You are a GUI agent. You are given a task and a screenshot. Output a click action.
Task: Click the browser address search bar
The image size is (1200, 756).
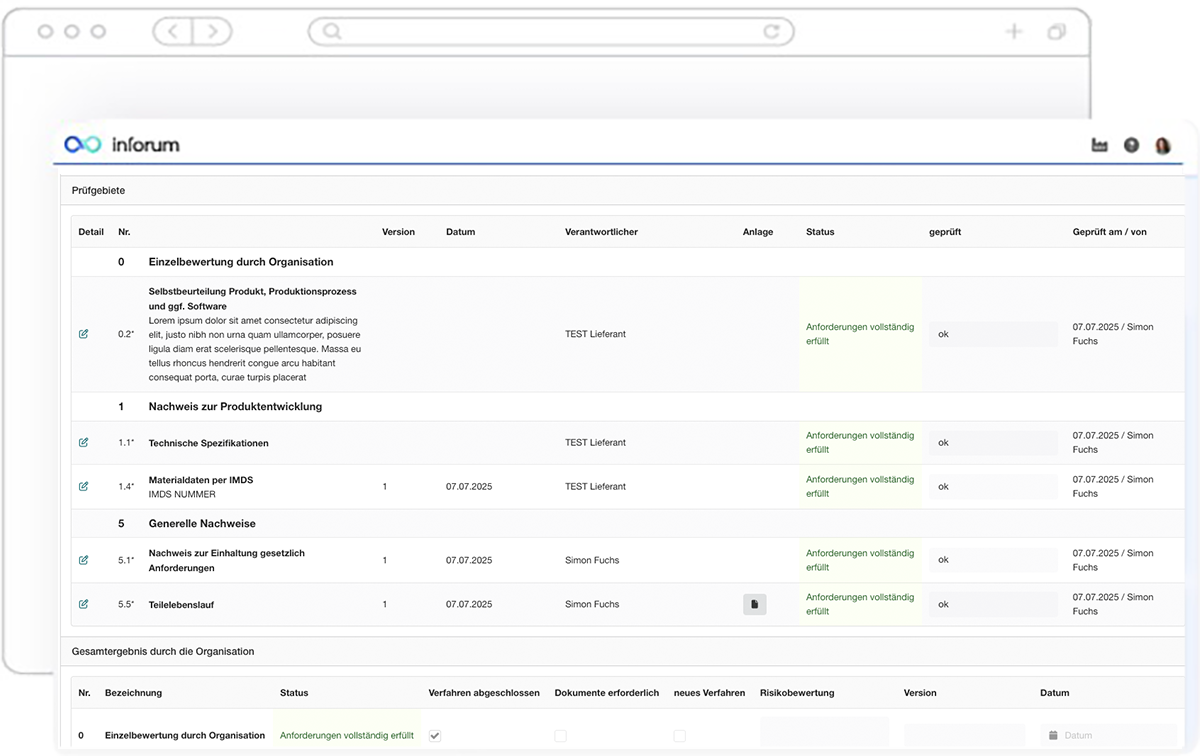coord(550,32)
